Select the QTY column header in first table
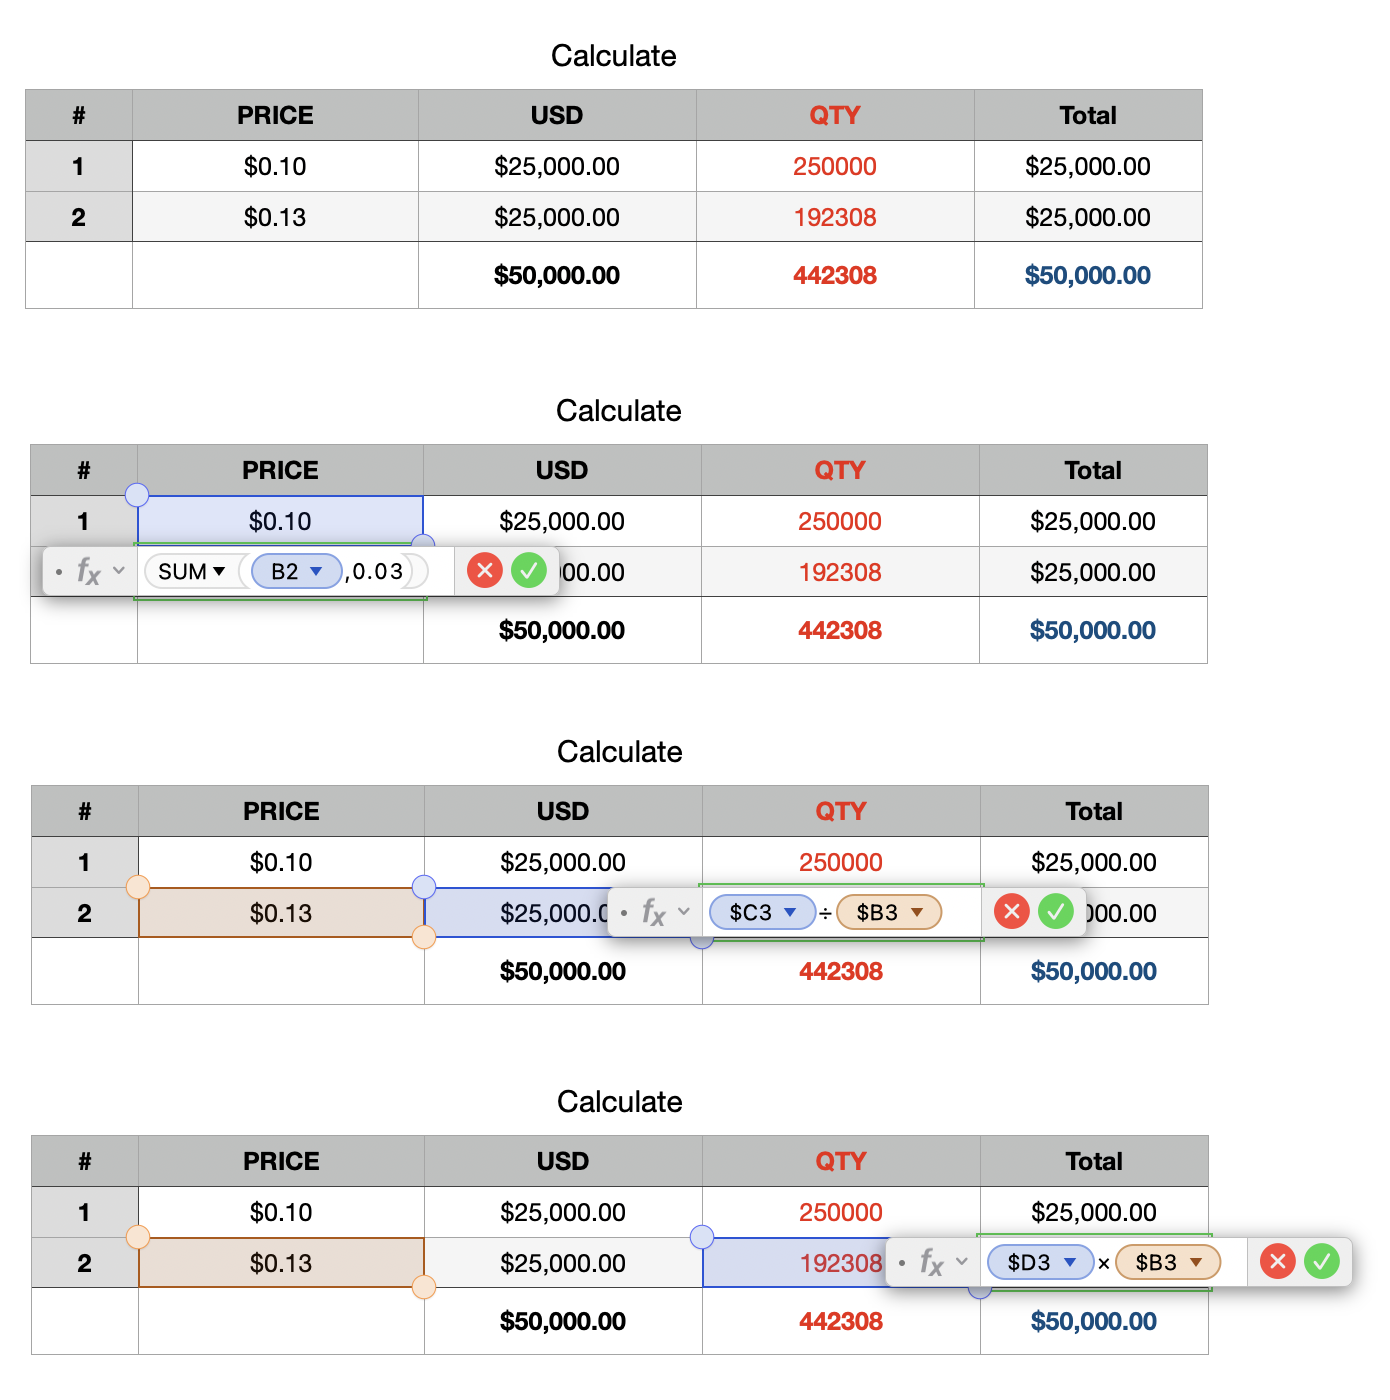Viewport: 1390px width, 1400px height. coord(835,115)
